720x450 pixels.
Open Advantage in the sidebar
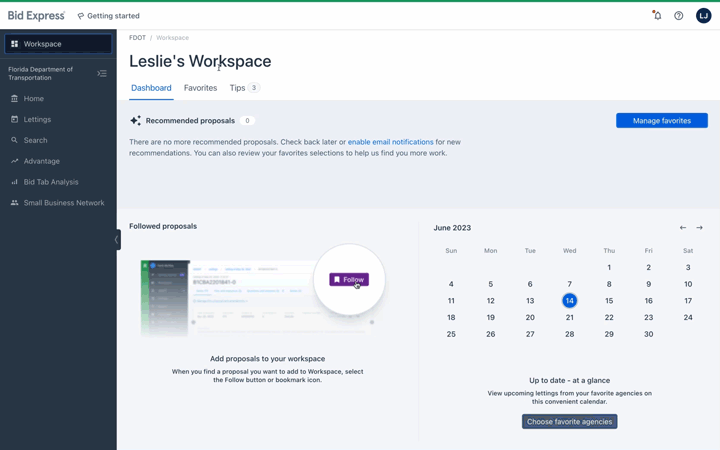click(41, 161)
